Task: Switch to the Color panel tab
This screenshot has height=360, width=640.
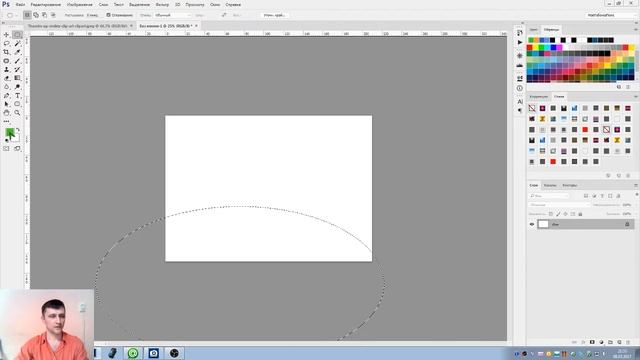Action: 533,29
